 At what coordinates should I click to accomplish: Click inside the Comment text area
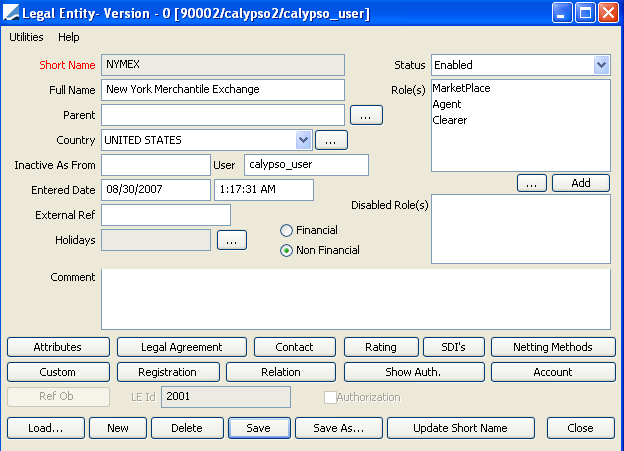[356, 299]
